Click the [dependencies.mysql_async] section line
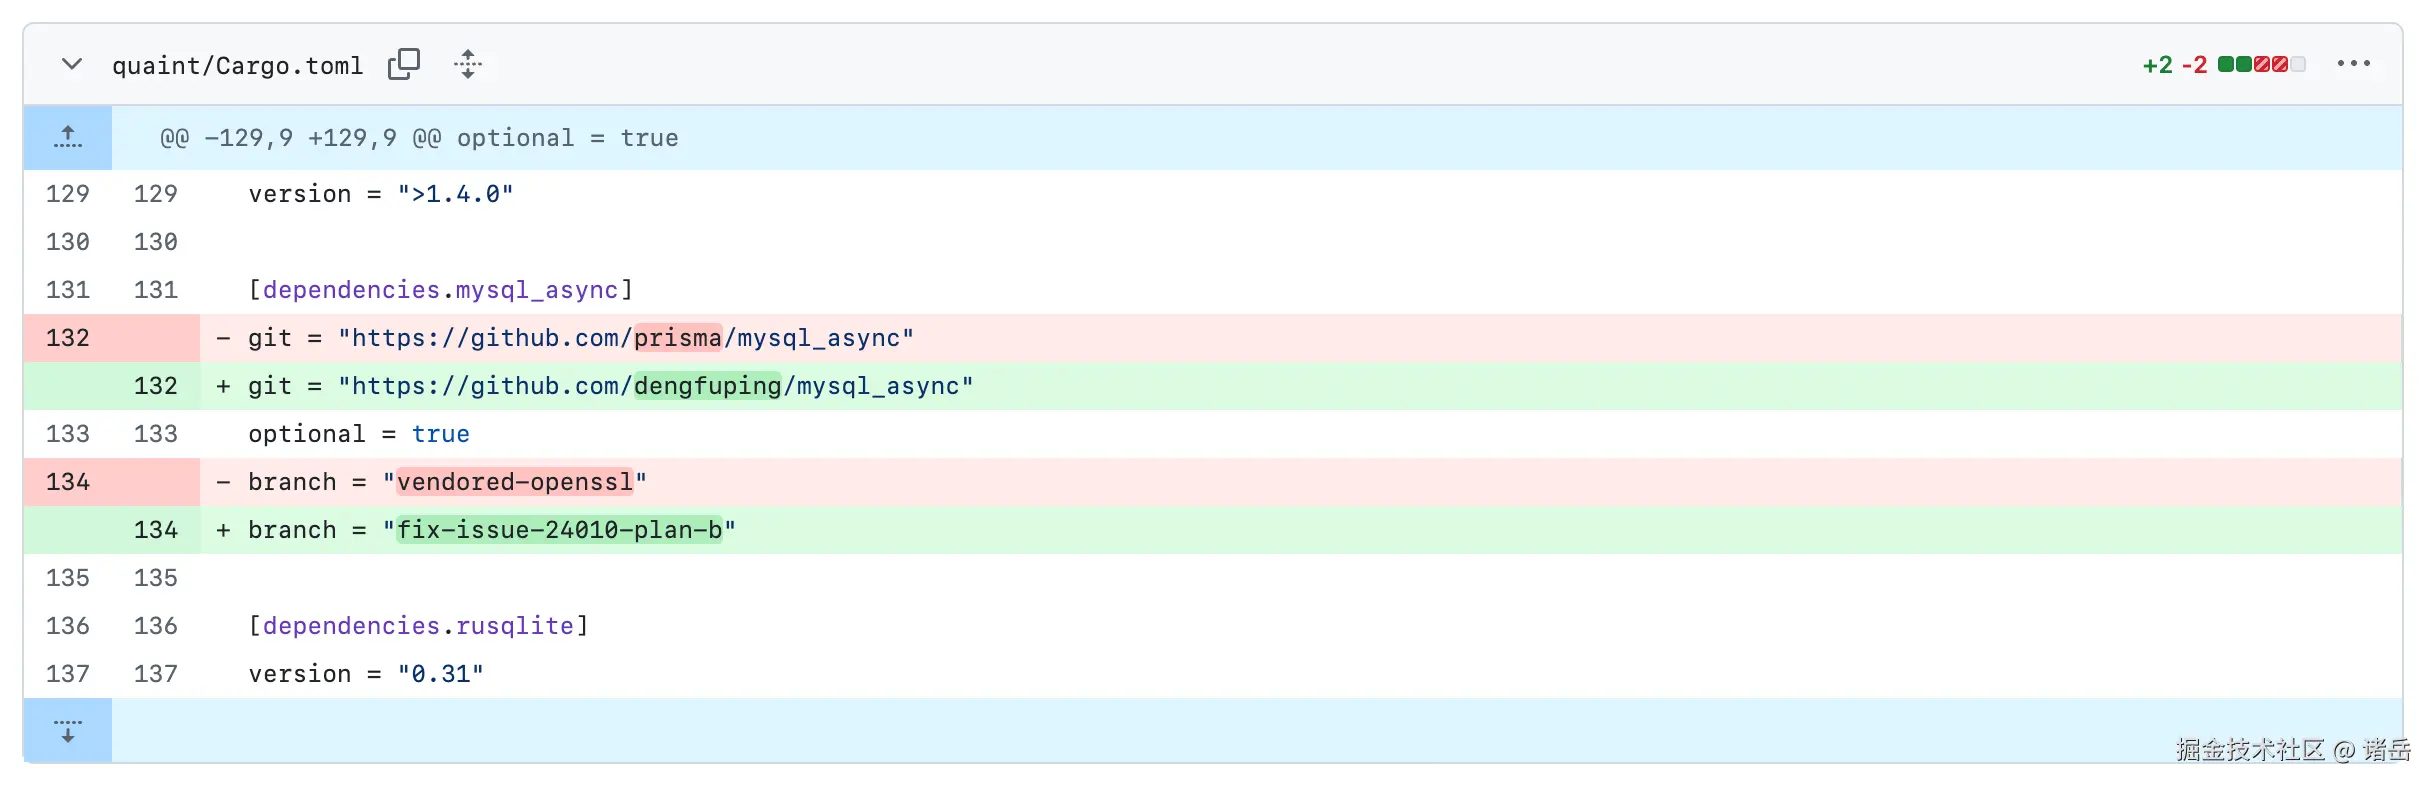 point(440,290)
